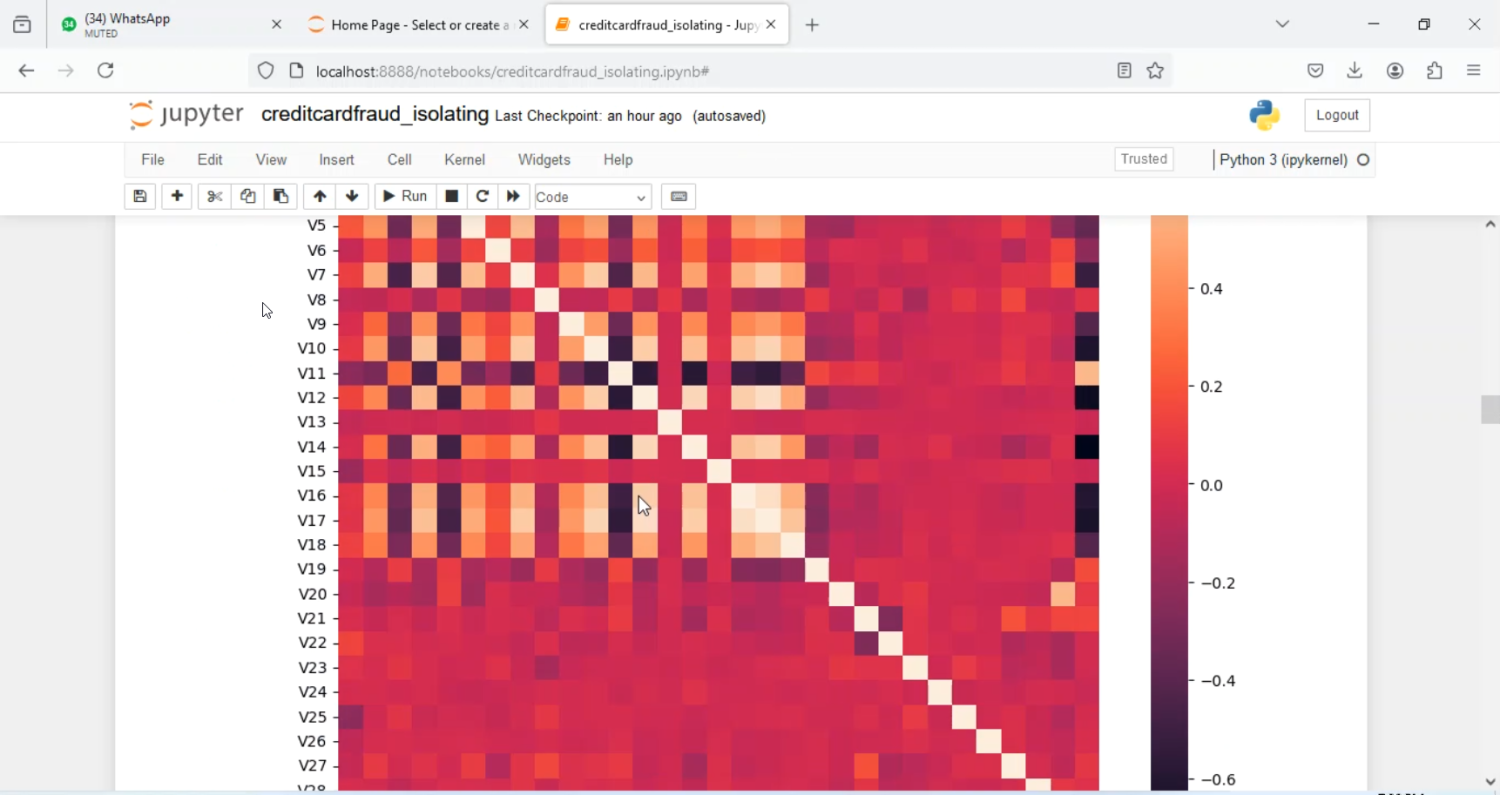This screenshot has height=795, width=1500.
Task: Interrupt the kernel with stop icon
Action: (451, 196)
